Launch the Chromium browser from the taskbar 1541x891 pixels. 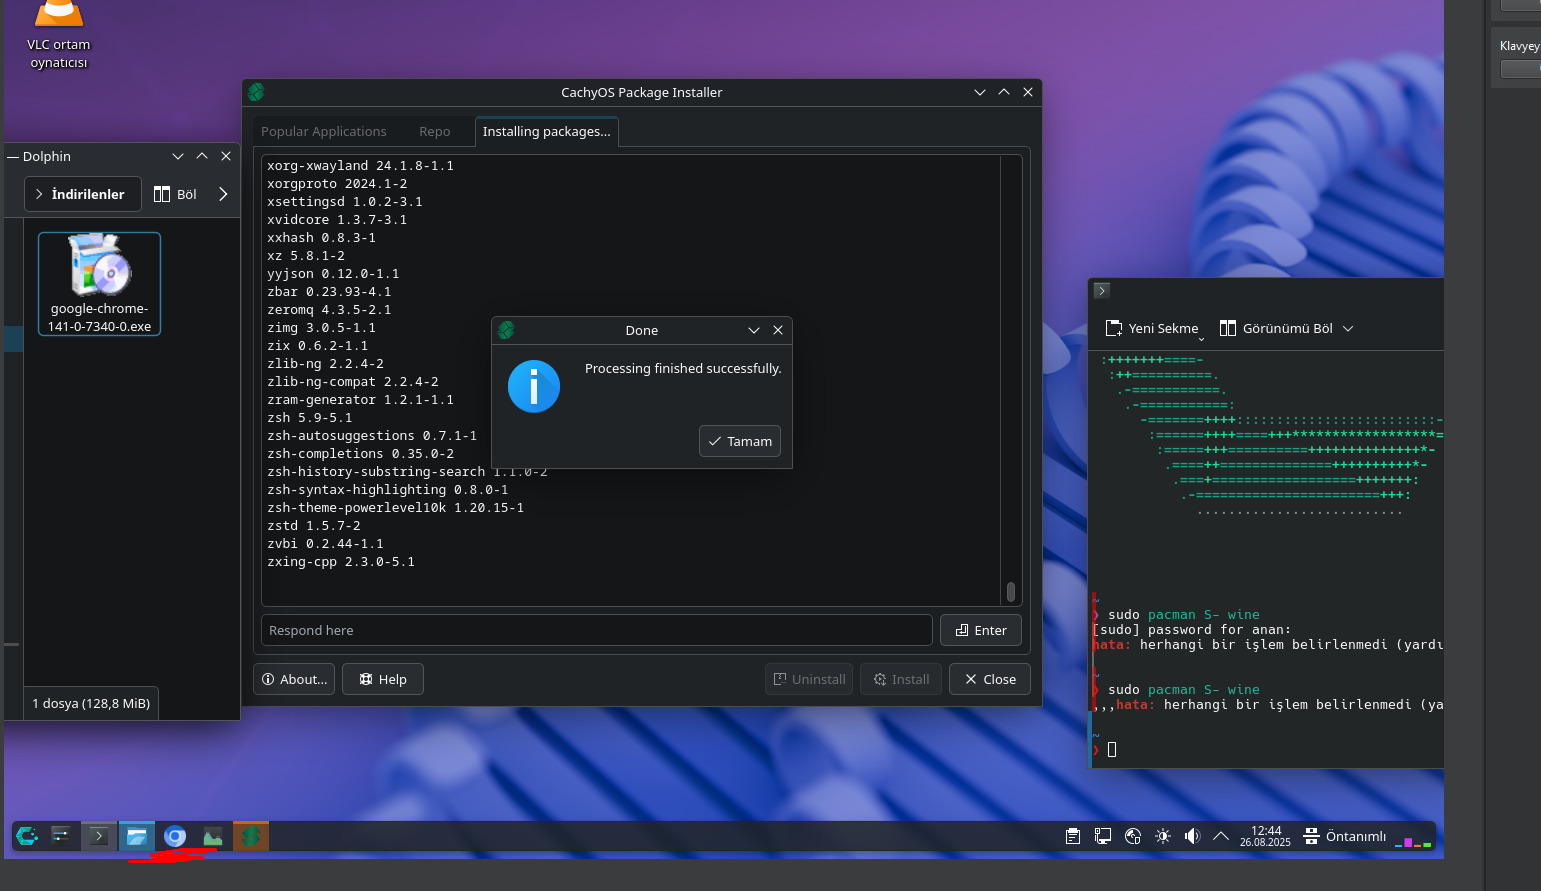tap(175, 836)
